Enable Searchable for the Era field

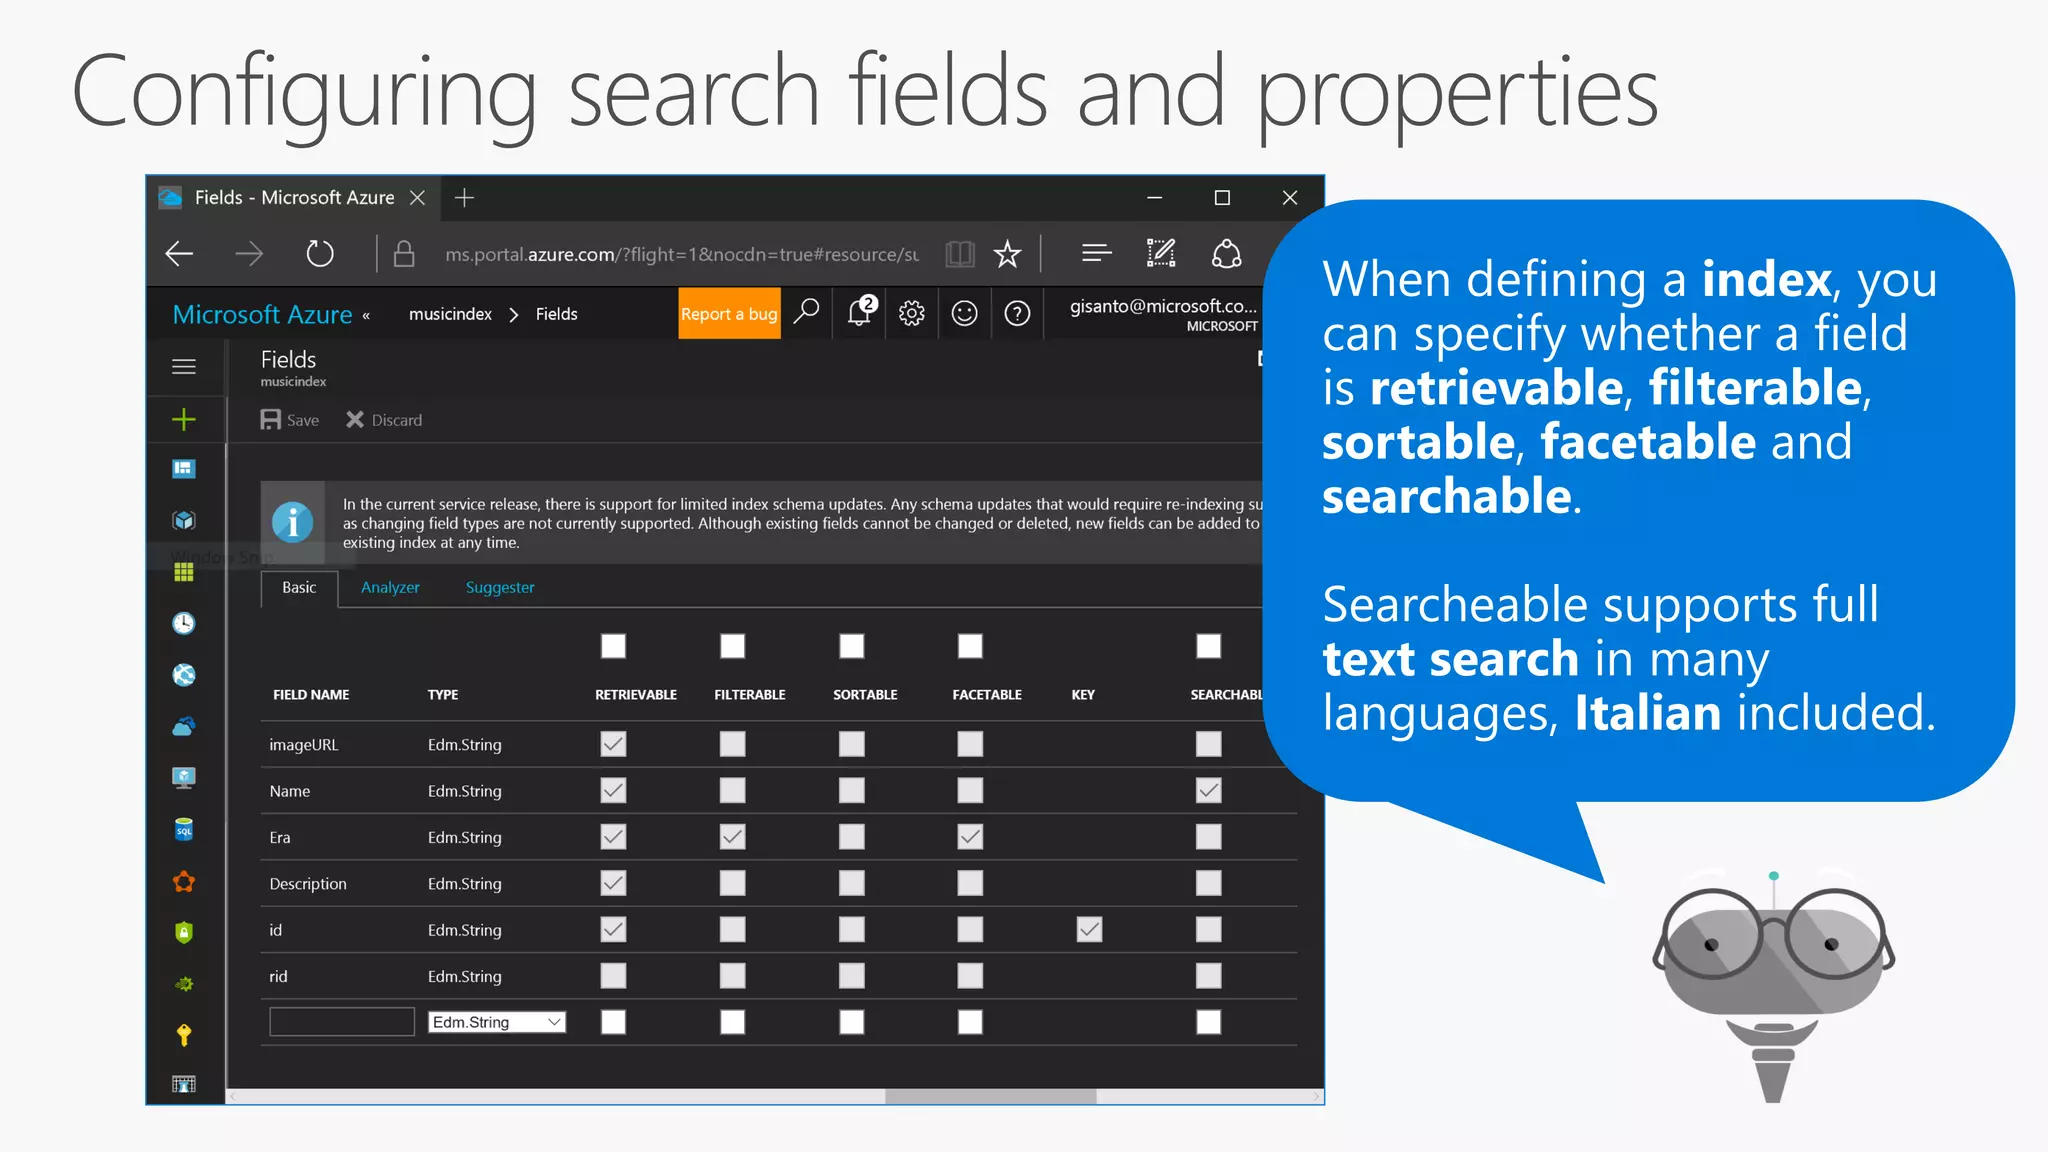coord(1208,837)
